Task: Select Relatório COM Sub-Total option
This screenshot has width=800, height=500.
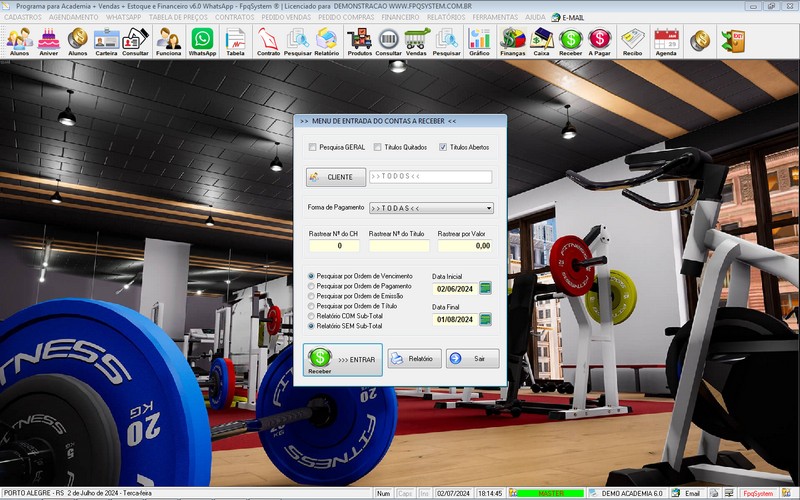Action: [311, 316]
